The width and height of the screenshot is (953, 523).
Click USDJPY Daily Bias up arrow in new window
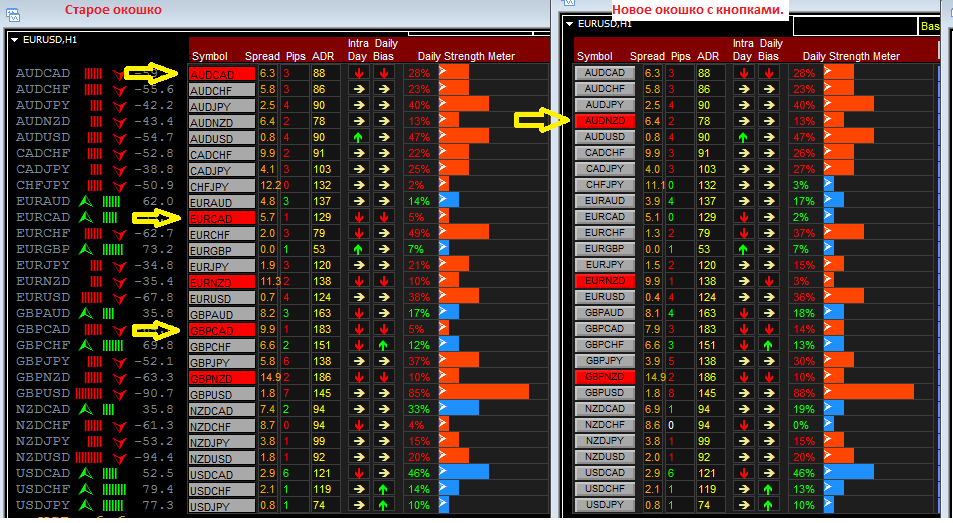tap(769, 505)
